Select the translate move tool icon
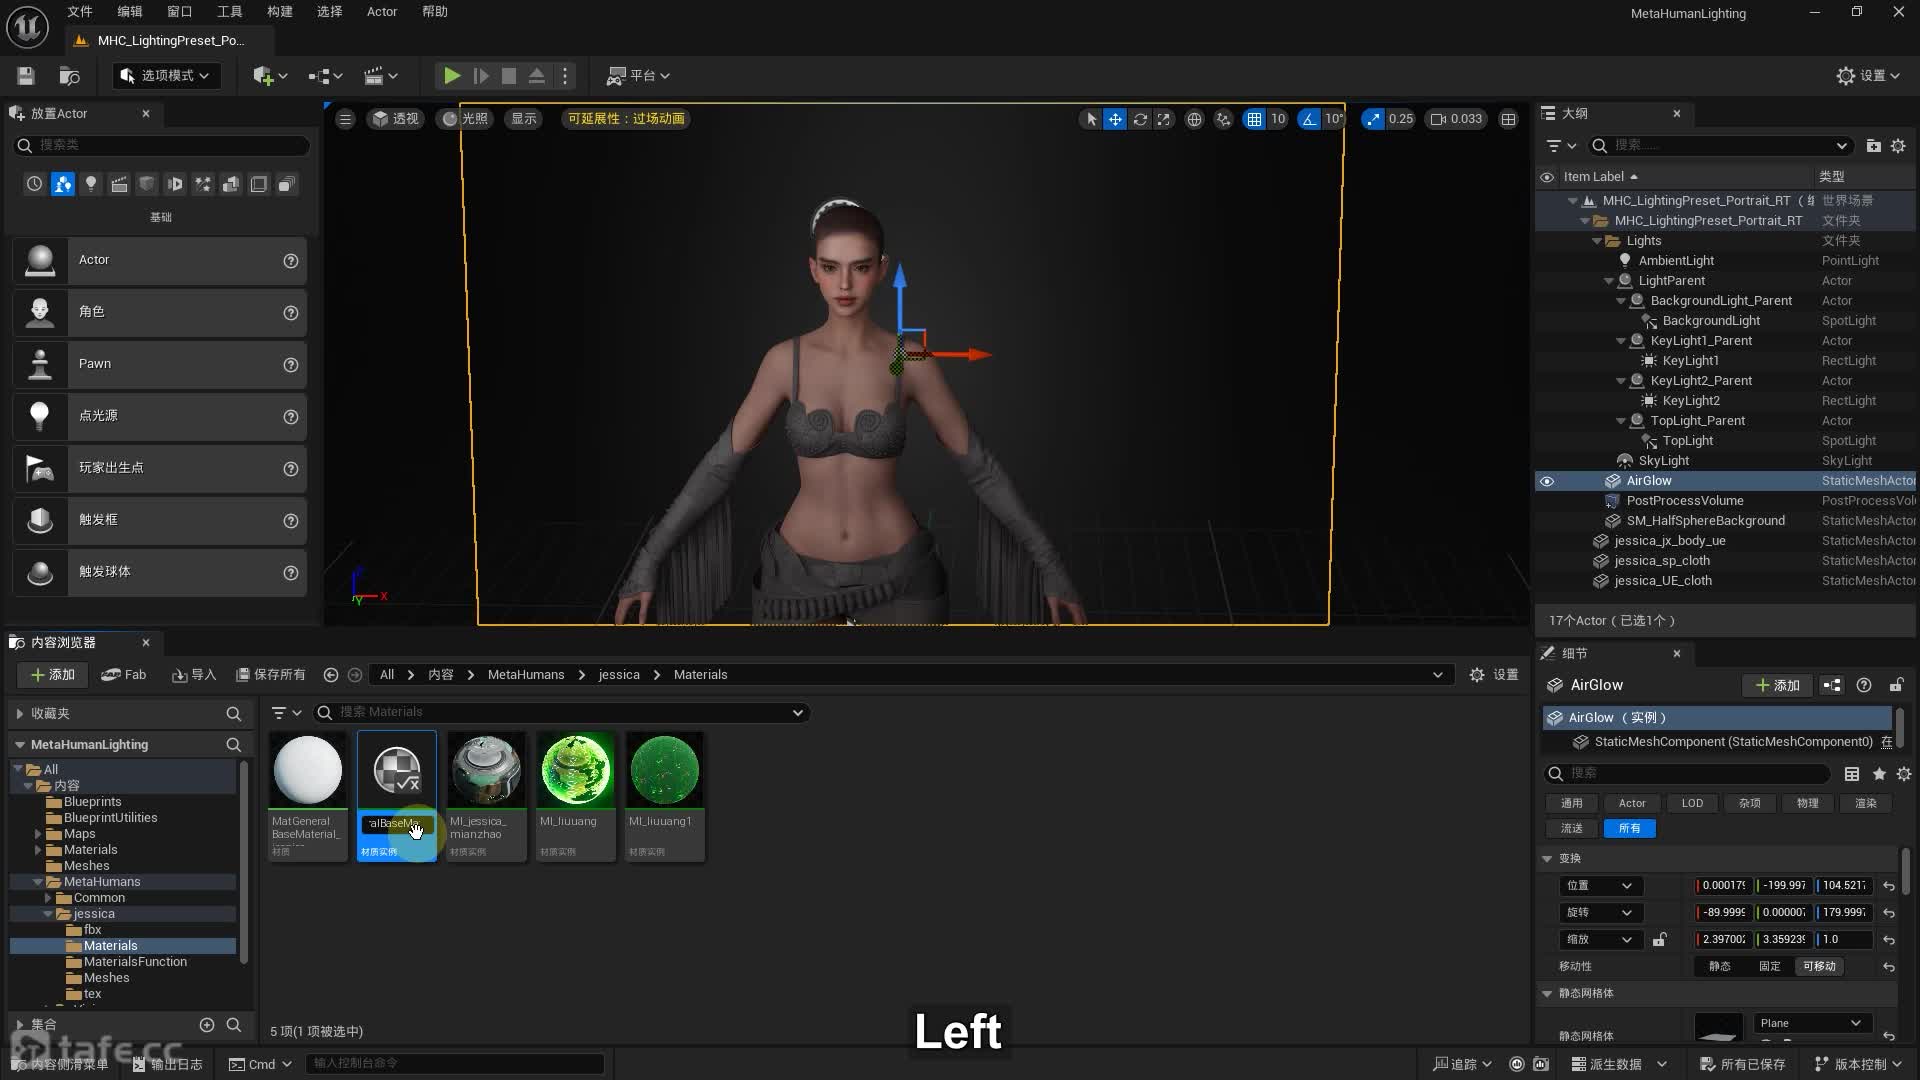 click(x=1115, y=119)
